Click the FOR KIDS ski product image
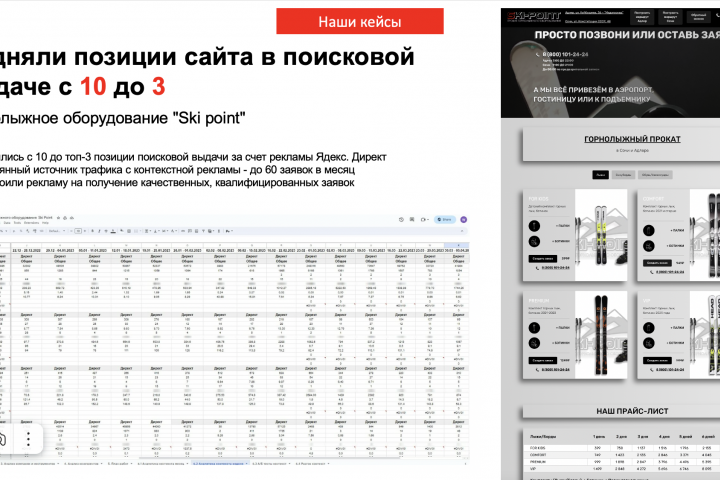 click(601, 235)
